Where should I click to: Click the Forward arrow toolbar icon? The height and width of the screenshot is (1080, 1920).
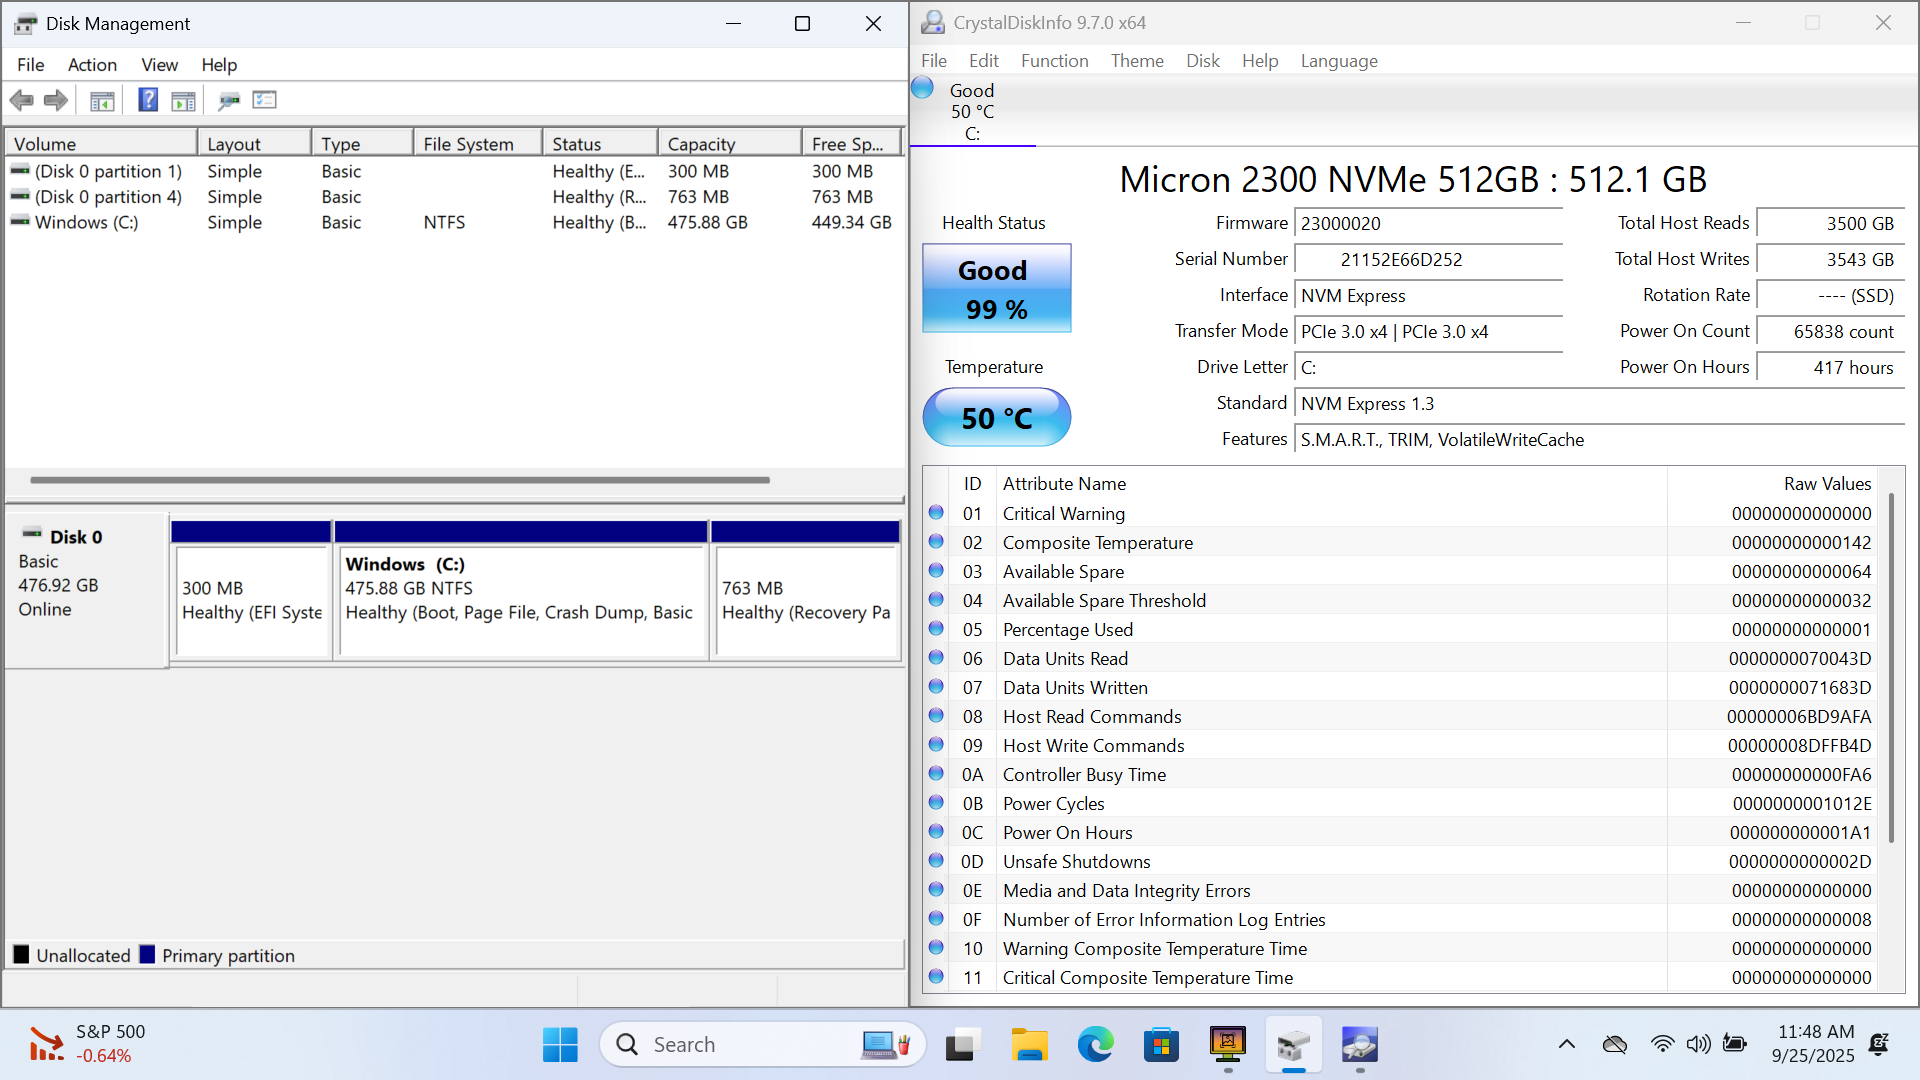(56, 100)
